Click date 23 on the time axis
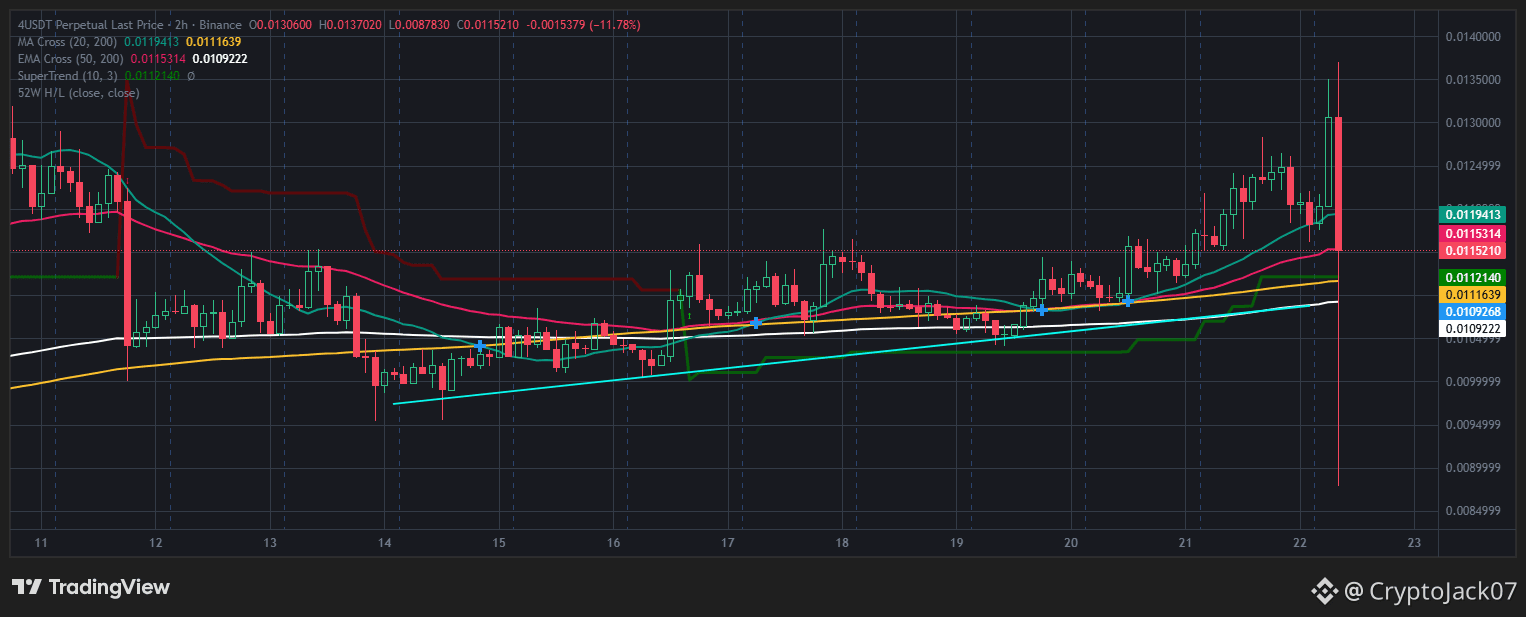The height and width of the screenshot is (617, 1526). click(x=1414, y=543)
